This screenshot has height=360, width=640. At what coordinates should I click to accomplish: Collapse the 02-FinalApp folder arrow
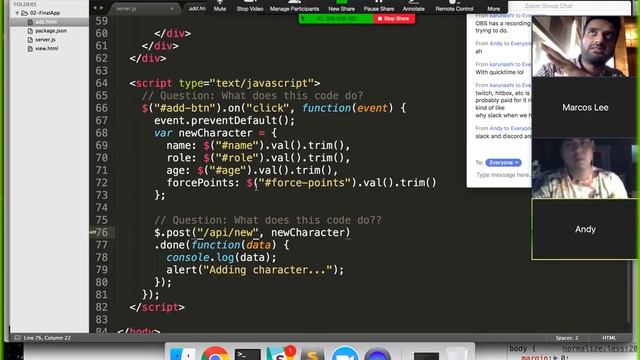tap(17, 13)
